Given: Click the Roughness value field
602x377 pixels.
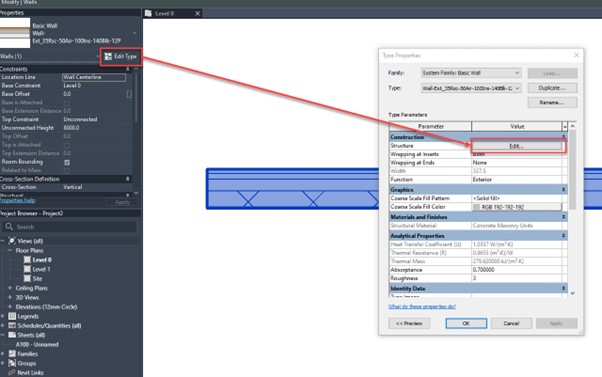Looking at the screenshot, I should [x=516, y=278].
